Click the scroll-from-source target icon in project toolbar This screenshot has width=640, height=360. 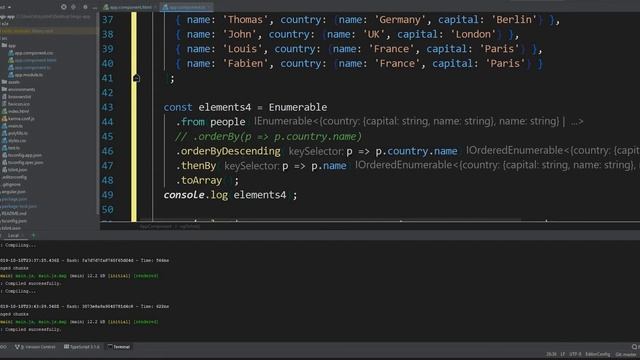64,7
